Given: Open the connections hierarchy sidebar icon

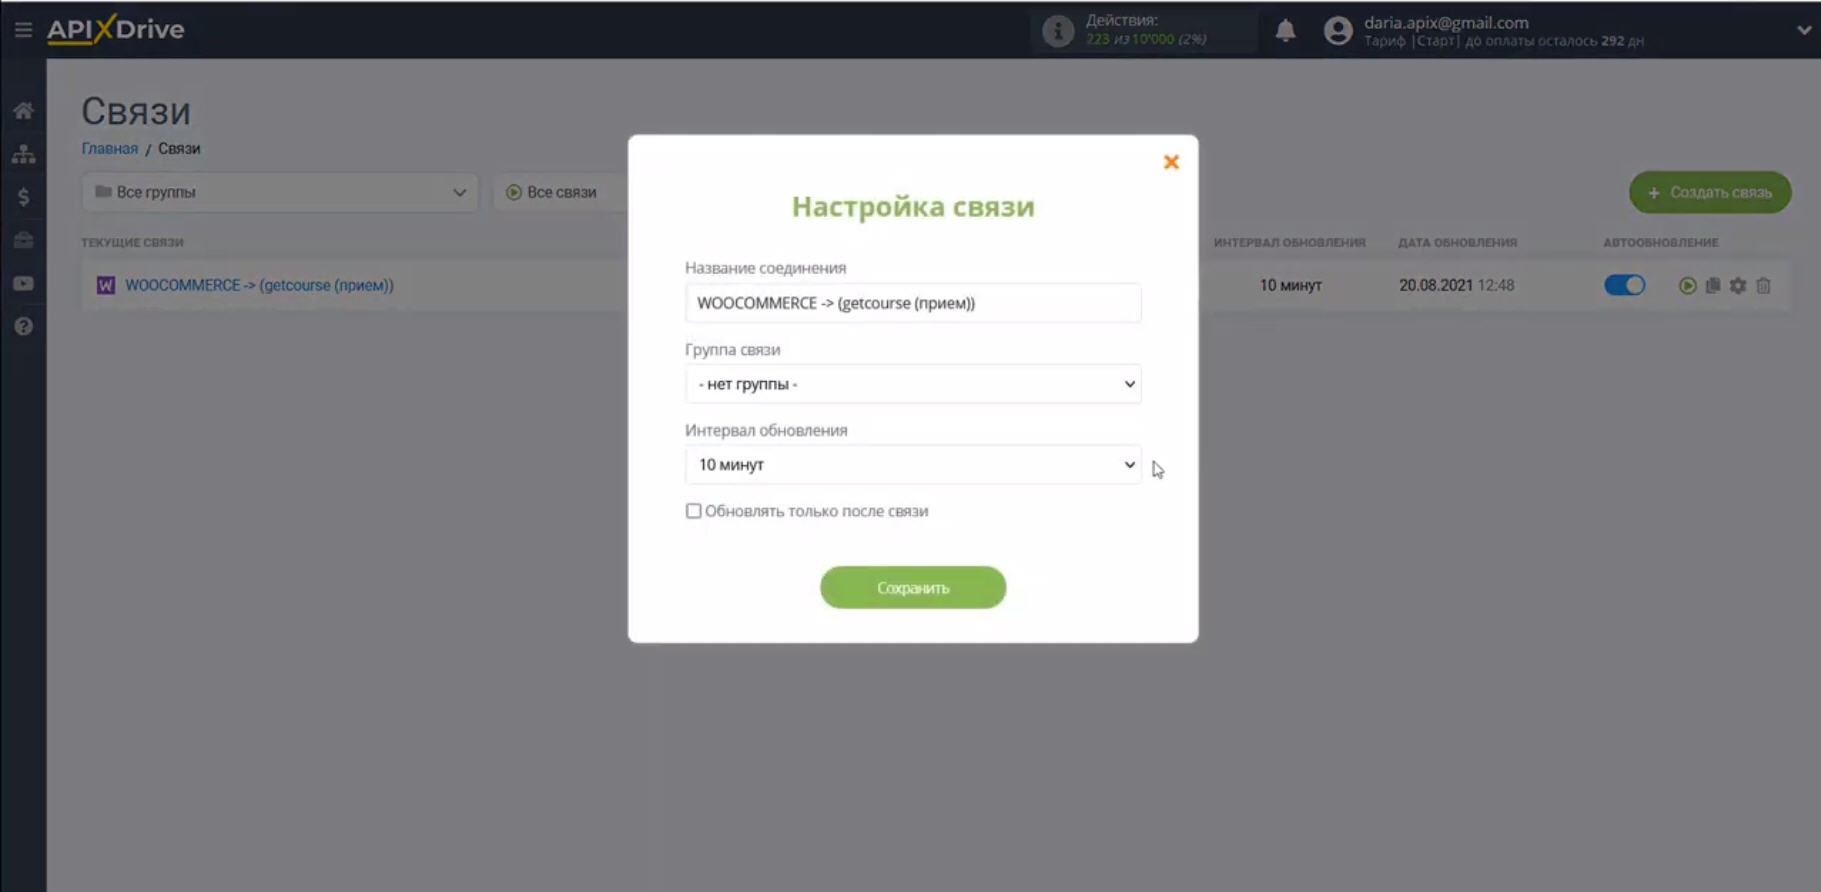Looking at the screenshot, I should coord(23,154).
